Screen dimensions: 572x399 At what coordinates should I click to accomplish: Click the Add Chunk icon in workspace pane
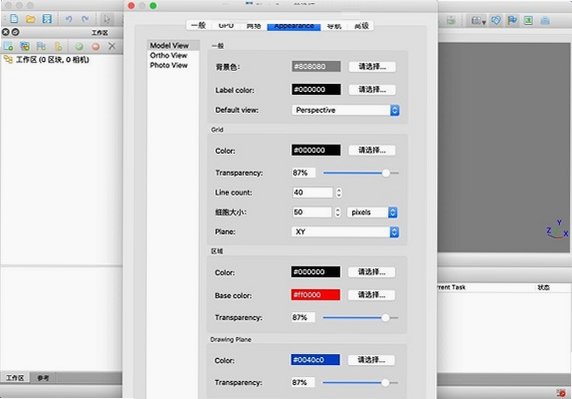[8, 46]
